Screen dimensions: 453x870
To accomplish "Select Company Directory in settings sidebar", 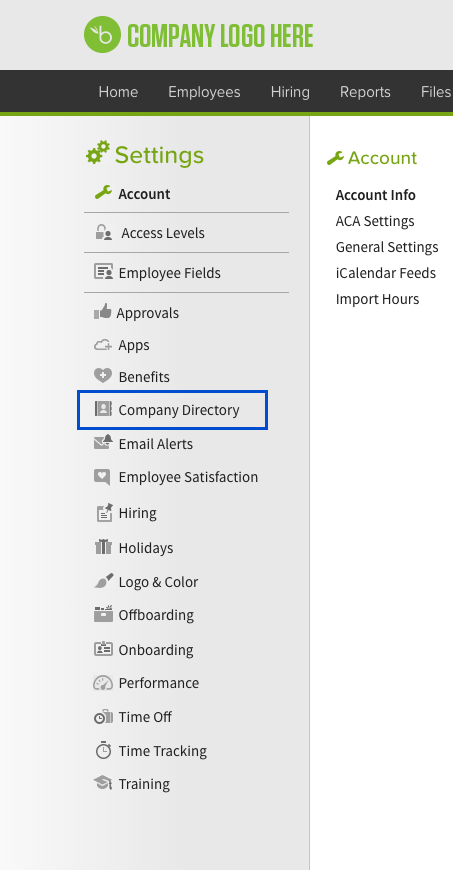I will click(173, 410).
